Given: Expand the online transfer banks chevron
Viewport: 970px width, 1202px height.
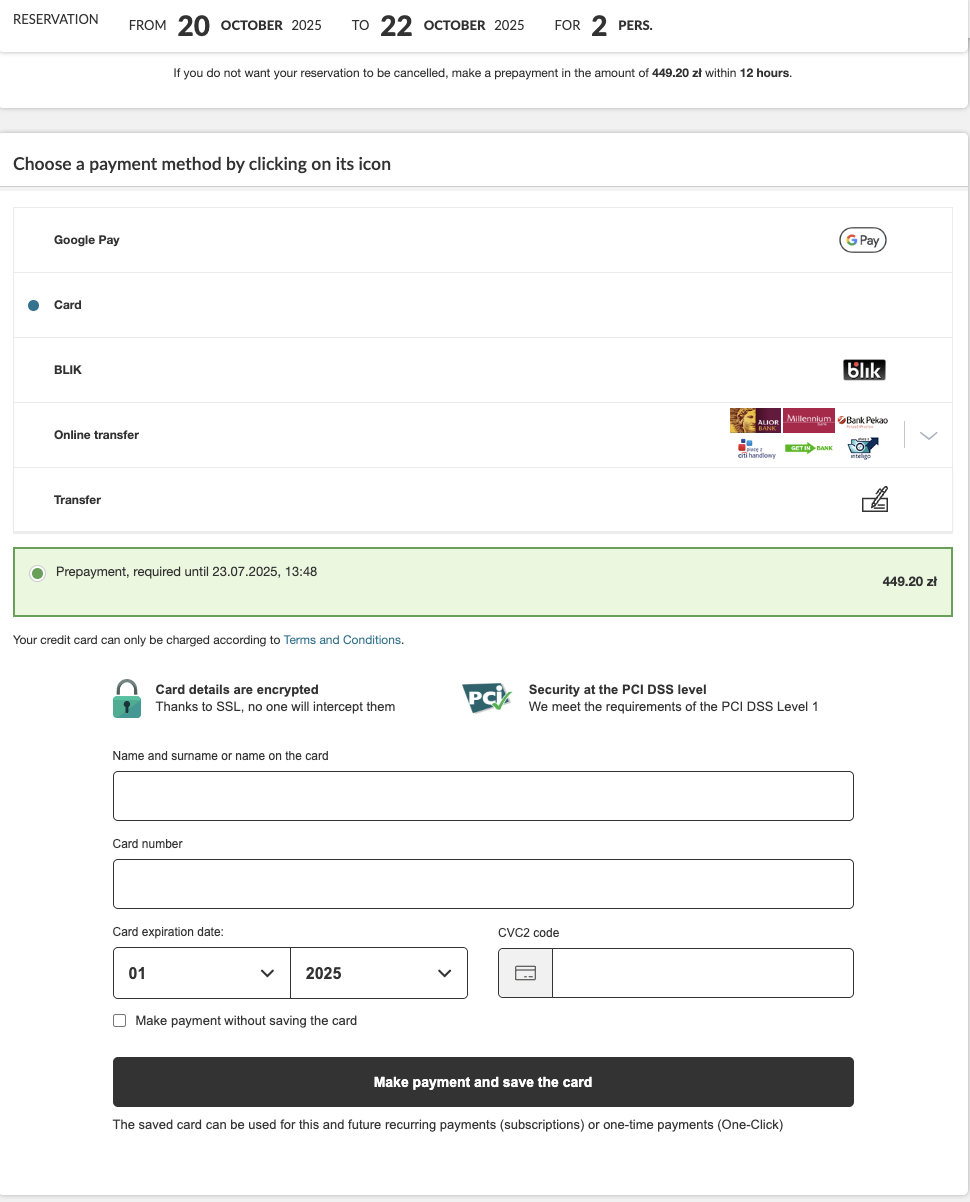Looking at the screenshot, I should coord(928,435).
